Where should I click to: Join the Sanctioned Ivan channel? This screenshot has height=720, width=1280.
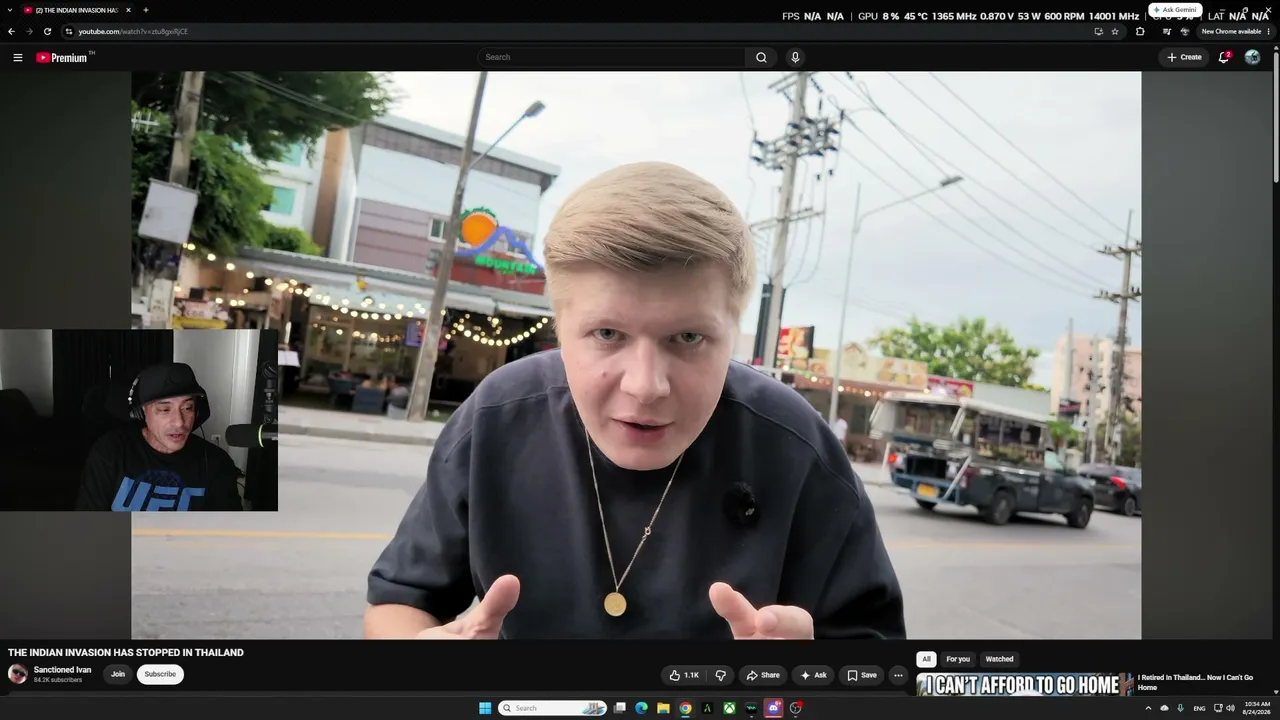[118, 674]
